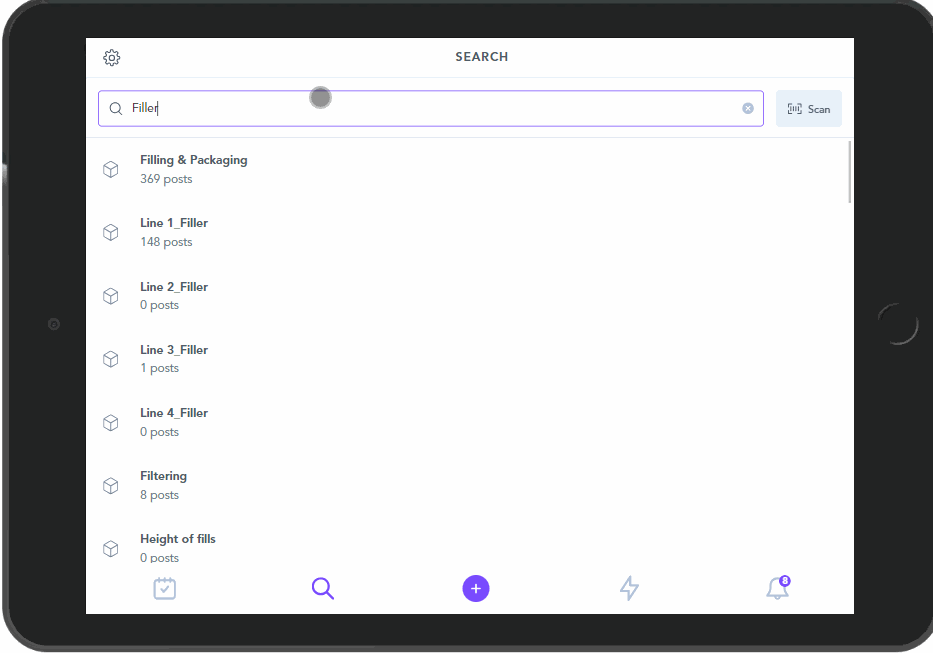Open settings via the gear icon

coord(112,58)
